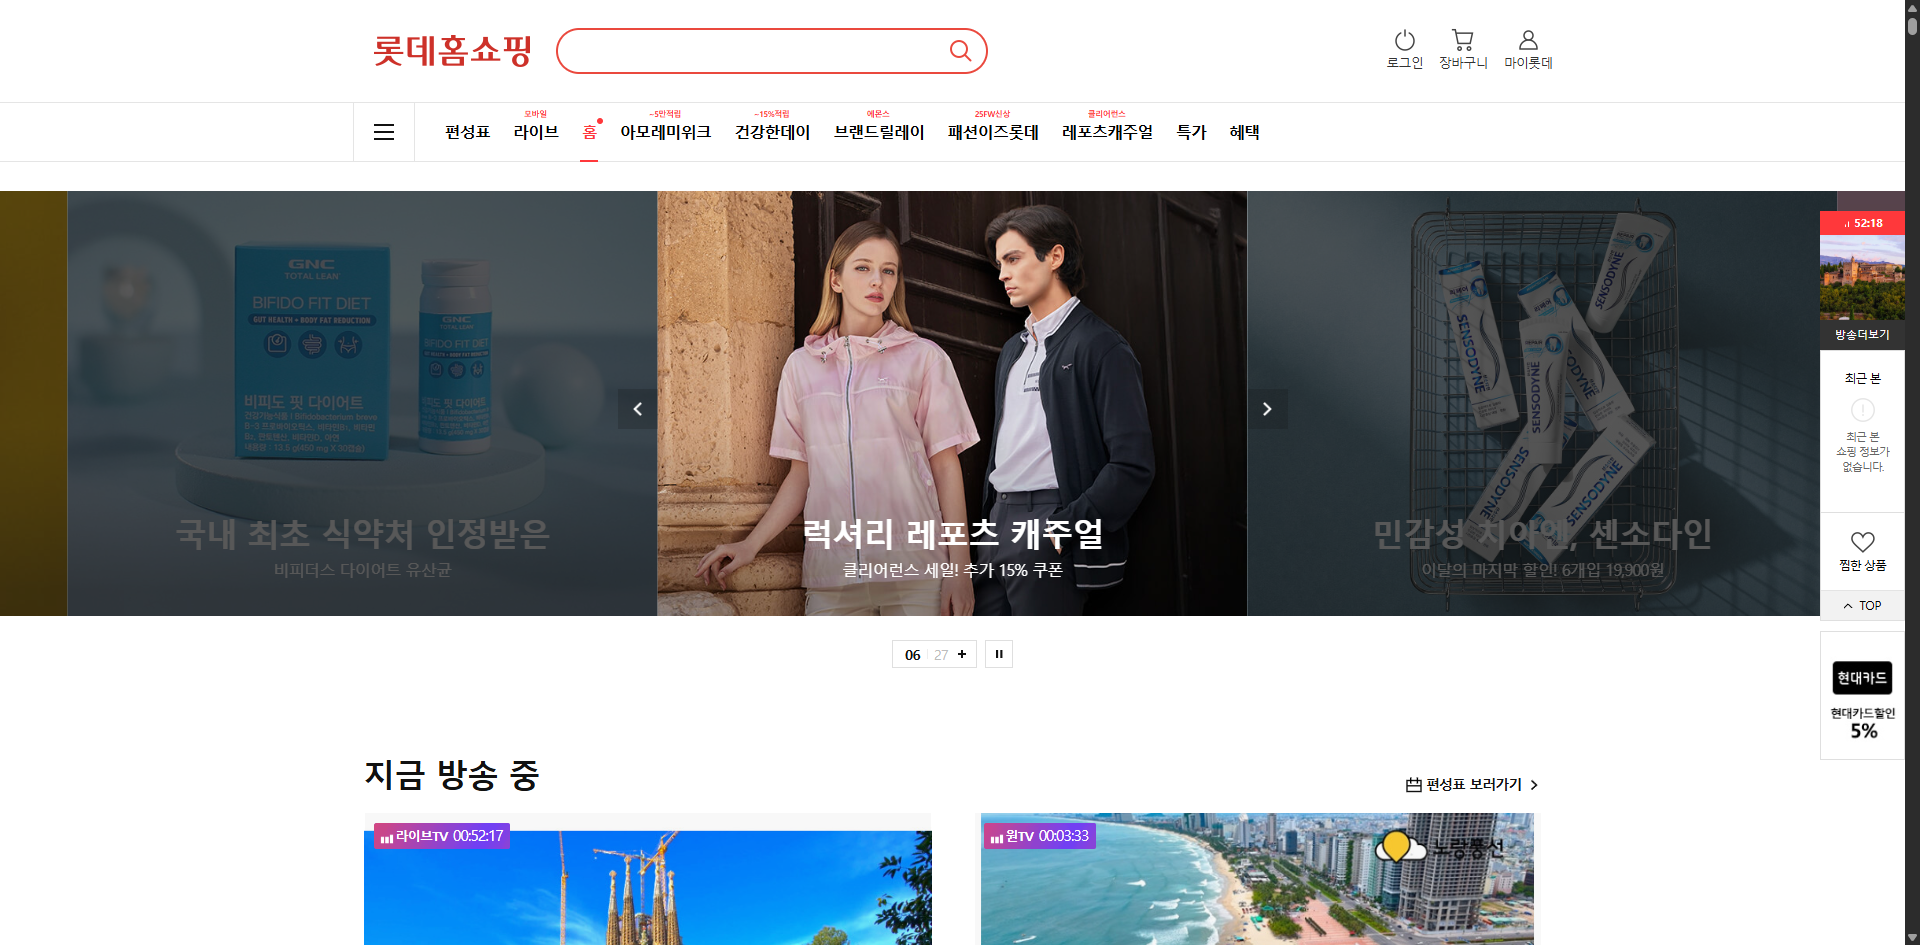The image size is (1920, 945).
Task: Open 편성표 보러가기 link
Action: pyautogui.click(x=1471, y=785)
